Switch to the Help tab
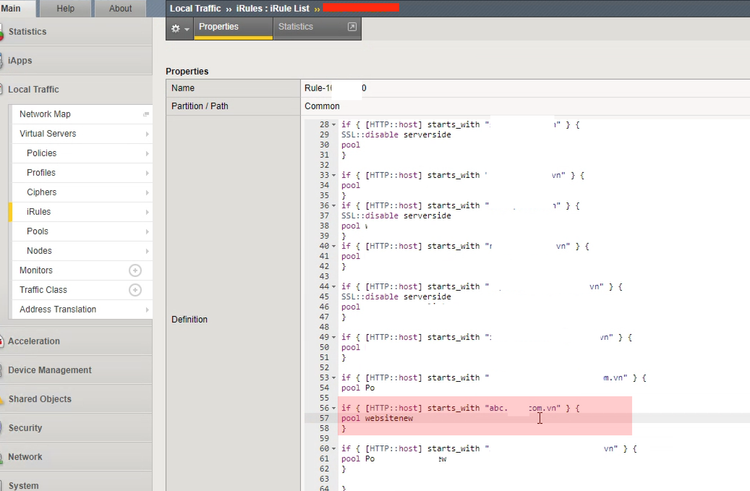Image resolution: width=750 pixels, height=491 pixels. click(x=66, y=9)
